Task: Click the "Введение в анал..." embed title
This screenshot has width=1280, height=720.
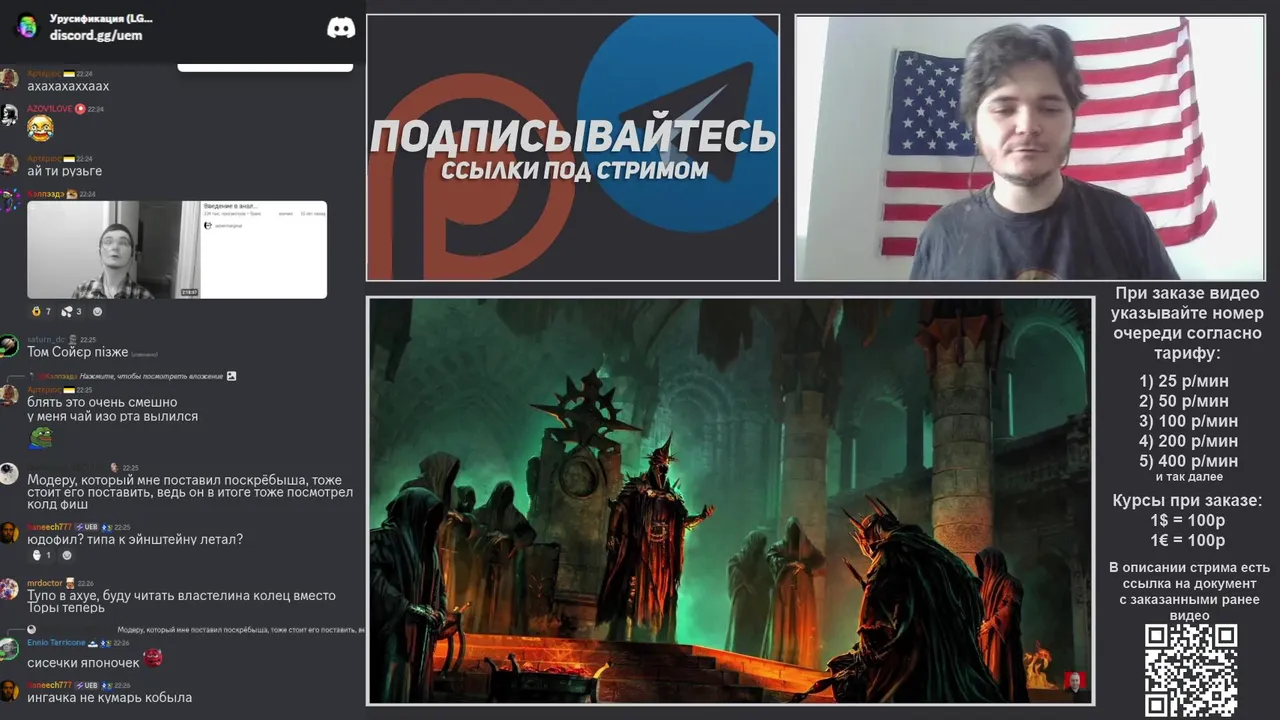Action: [x=232, y=207]
